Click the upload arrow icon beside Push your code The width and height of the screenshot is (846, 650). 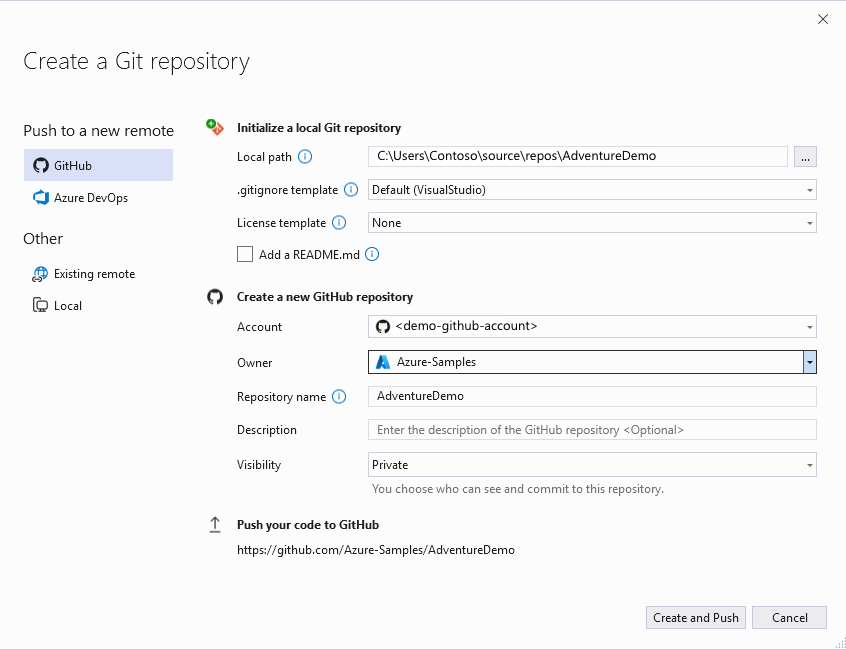[x=214, y=525]
